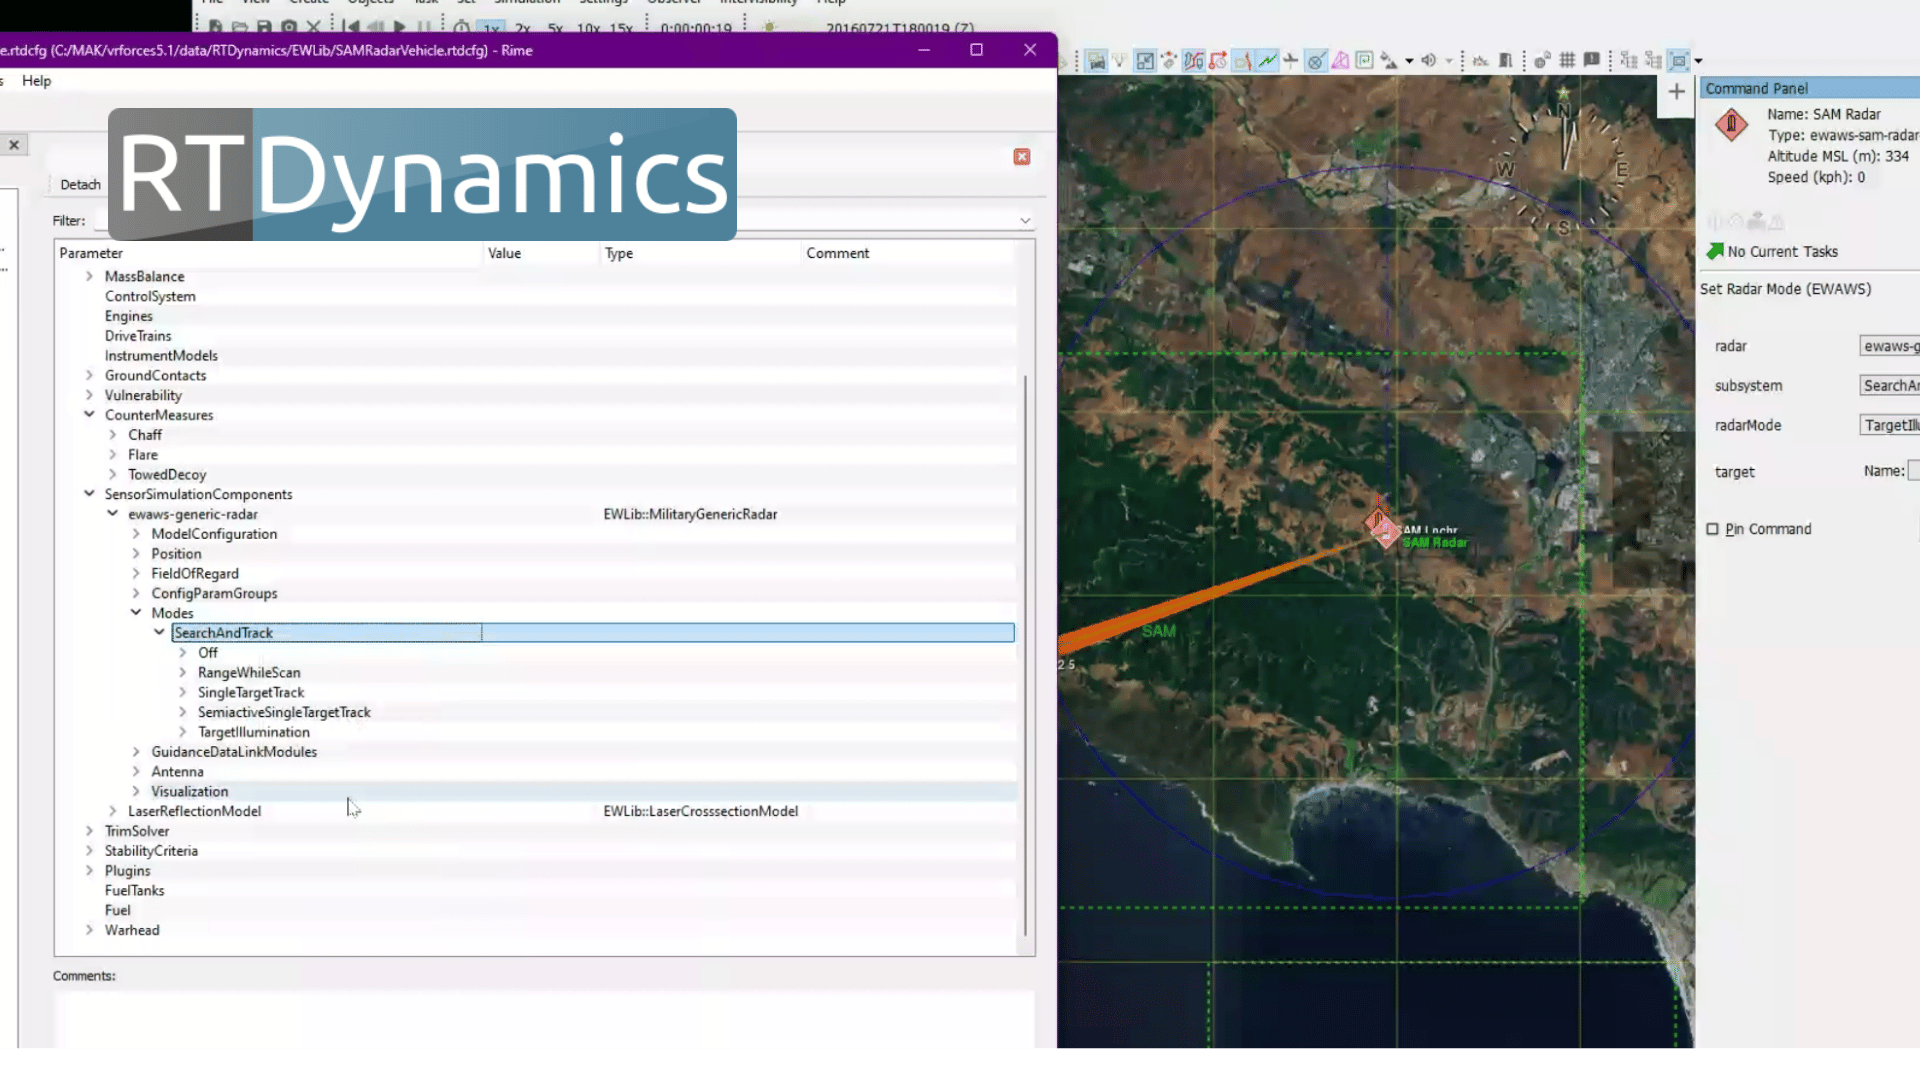This screenshot has width=1920, height=1080.
Task: Expand the LaserReflectionModel node
Action: (112, 811)
